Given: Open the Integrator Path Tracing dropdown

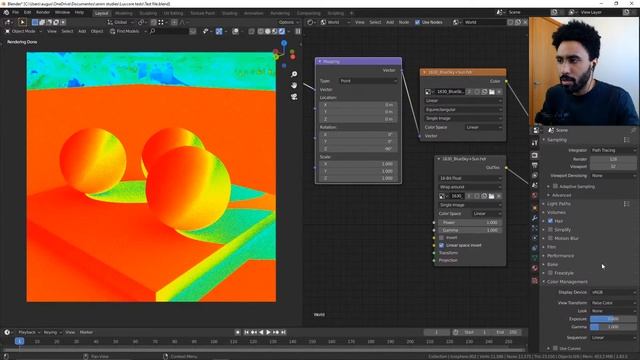Looking at the screenshot, I should pos(613,150).
